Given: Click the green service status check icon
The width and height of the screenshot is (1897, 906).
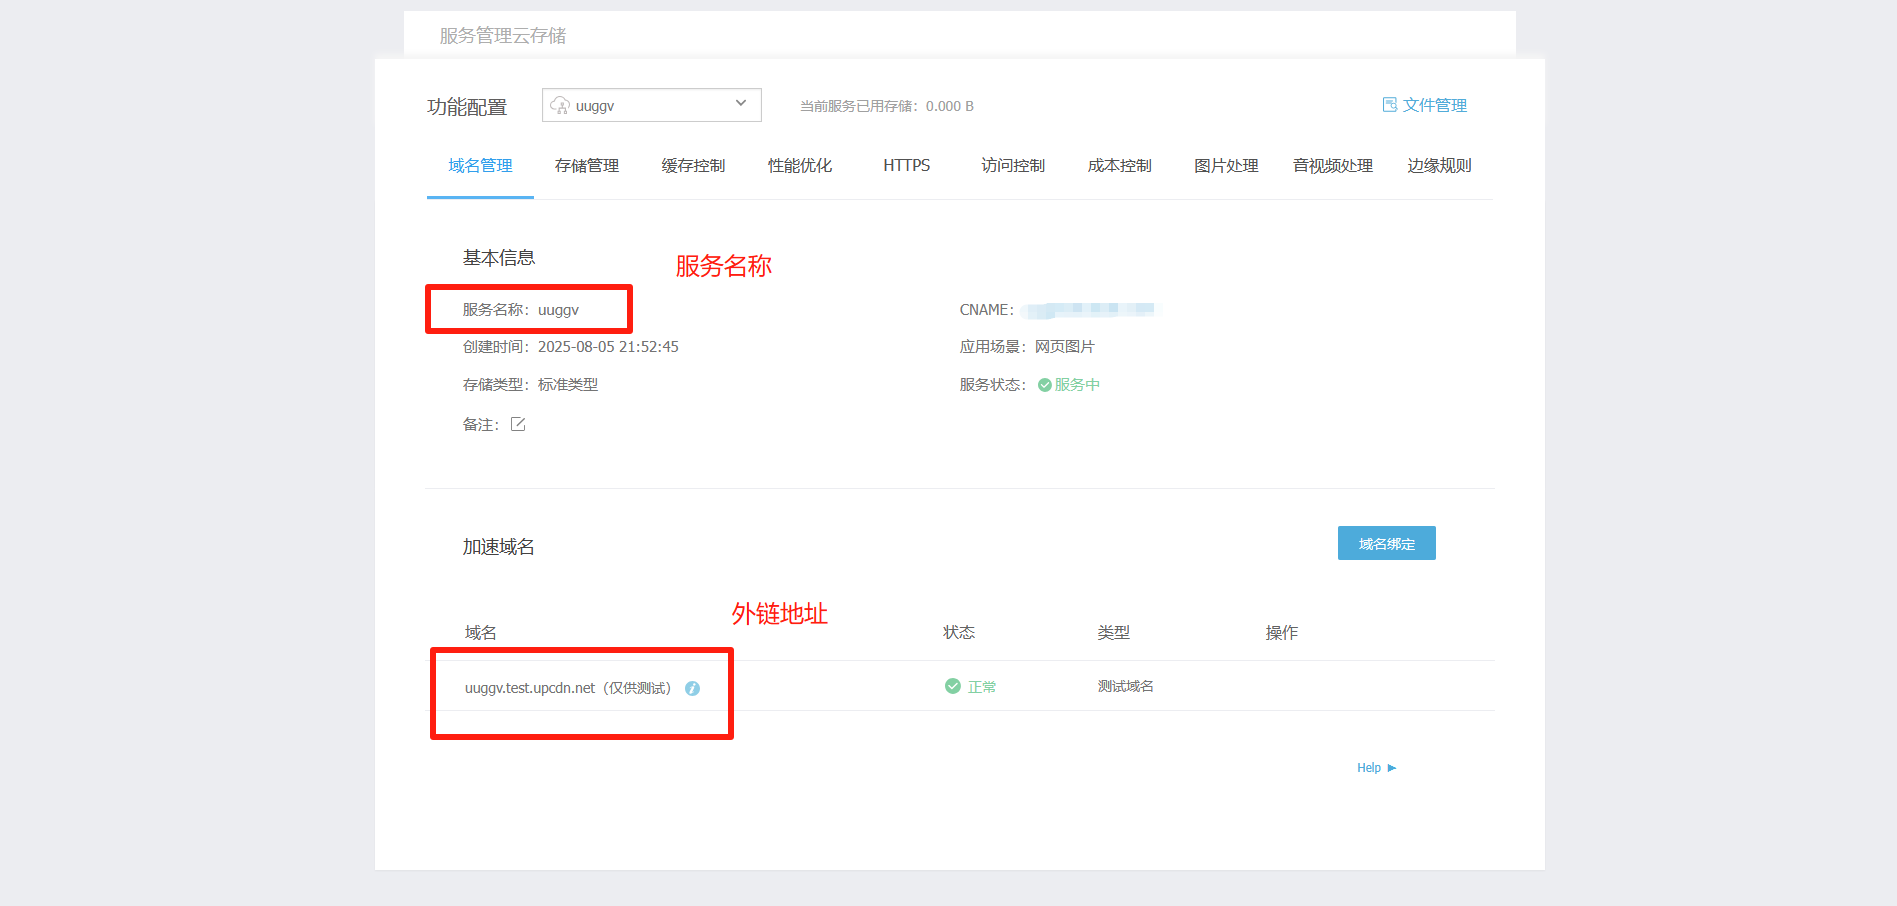Looking at the screenshot, I should 1044,385.
